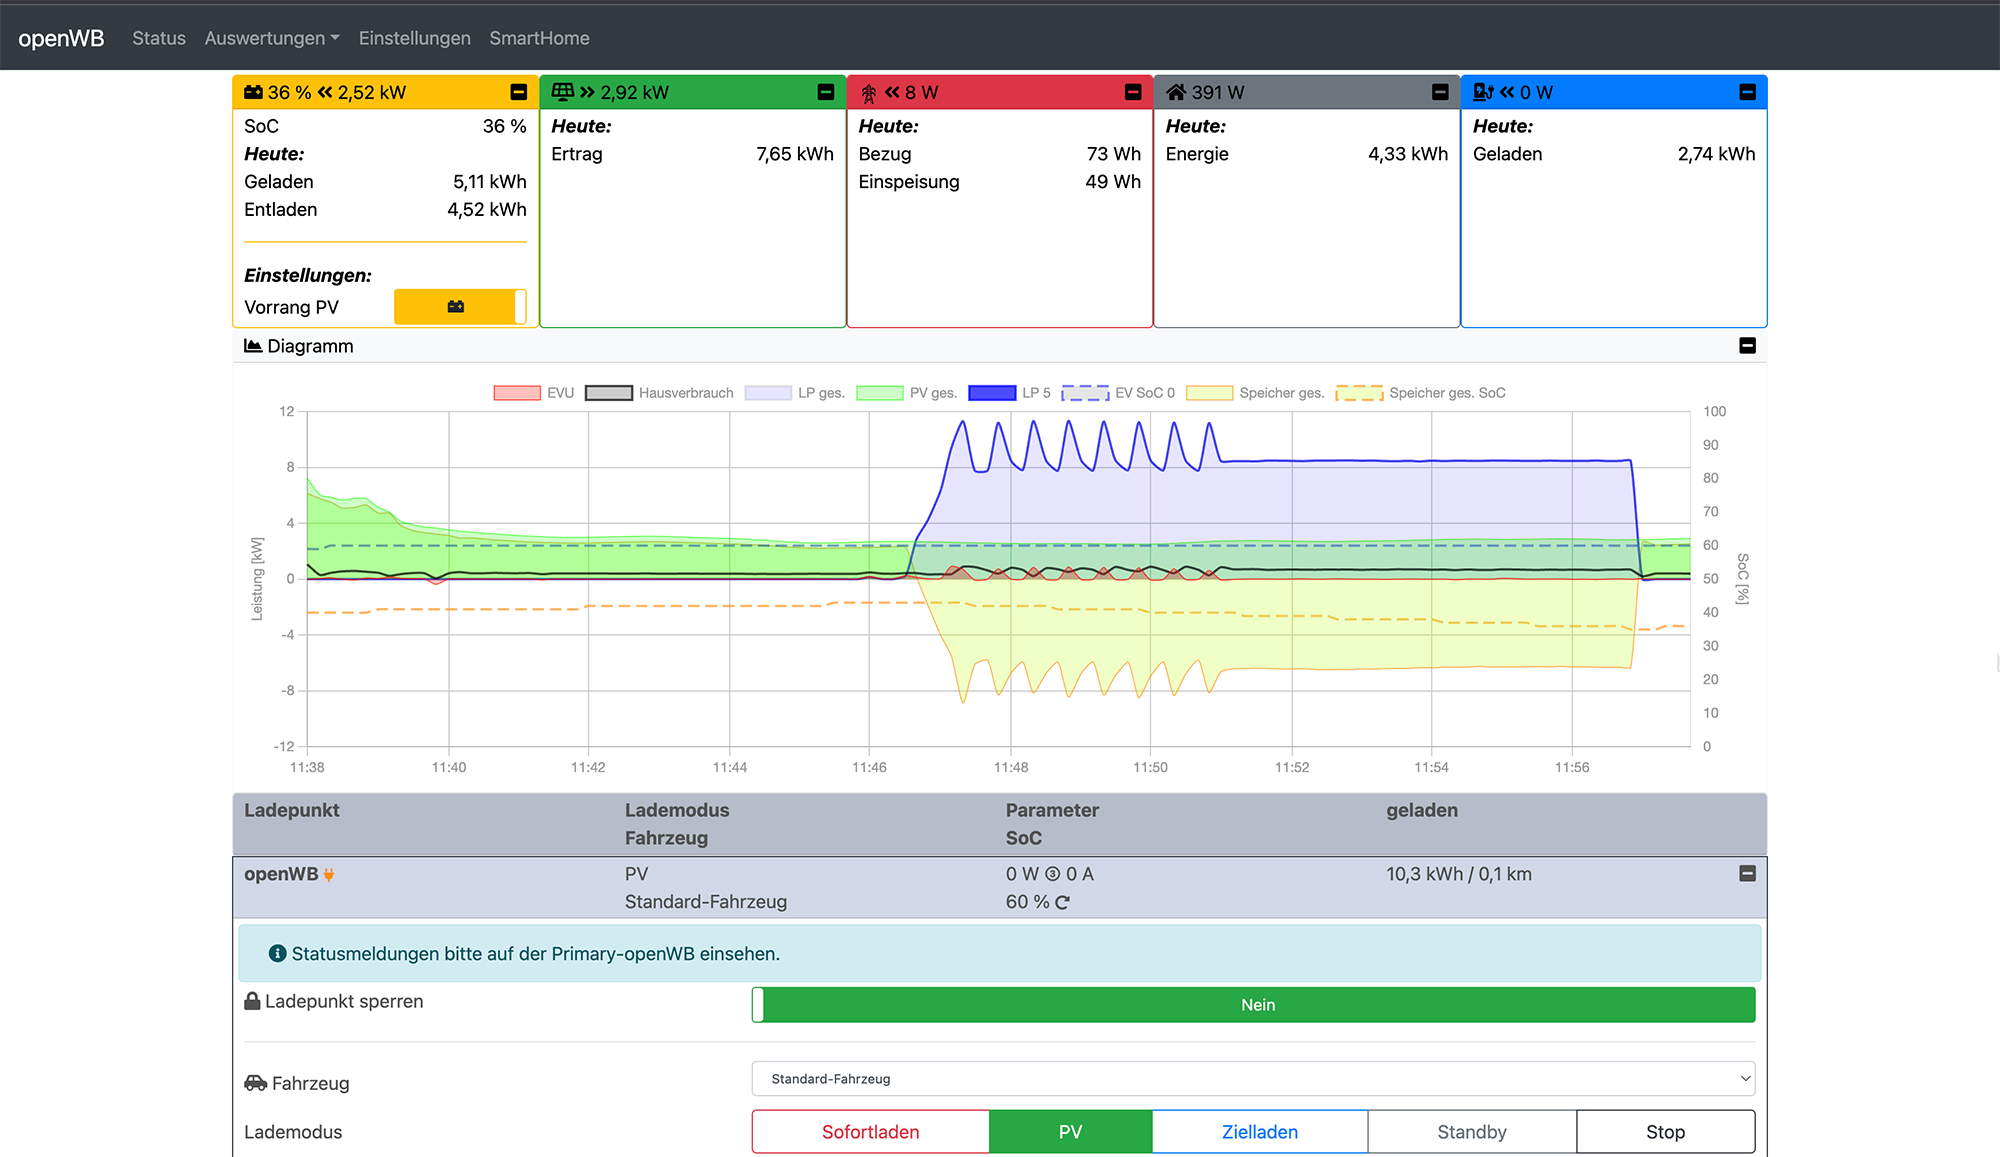Toggle the Vorrang PV battery switch
The image size is (2000, 1157).
(460, 307)
